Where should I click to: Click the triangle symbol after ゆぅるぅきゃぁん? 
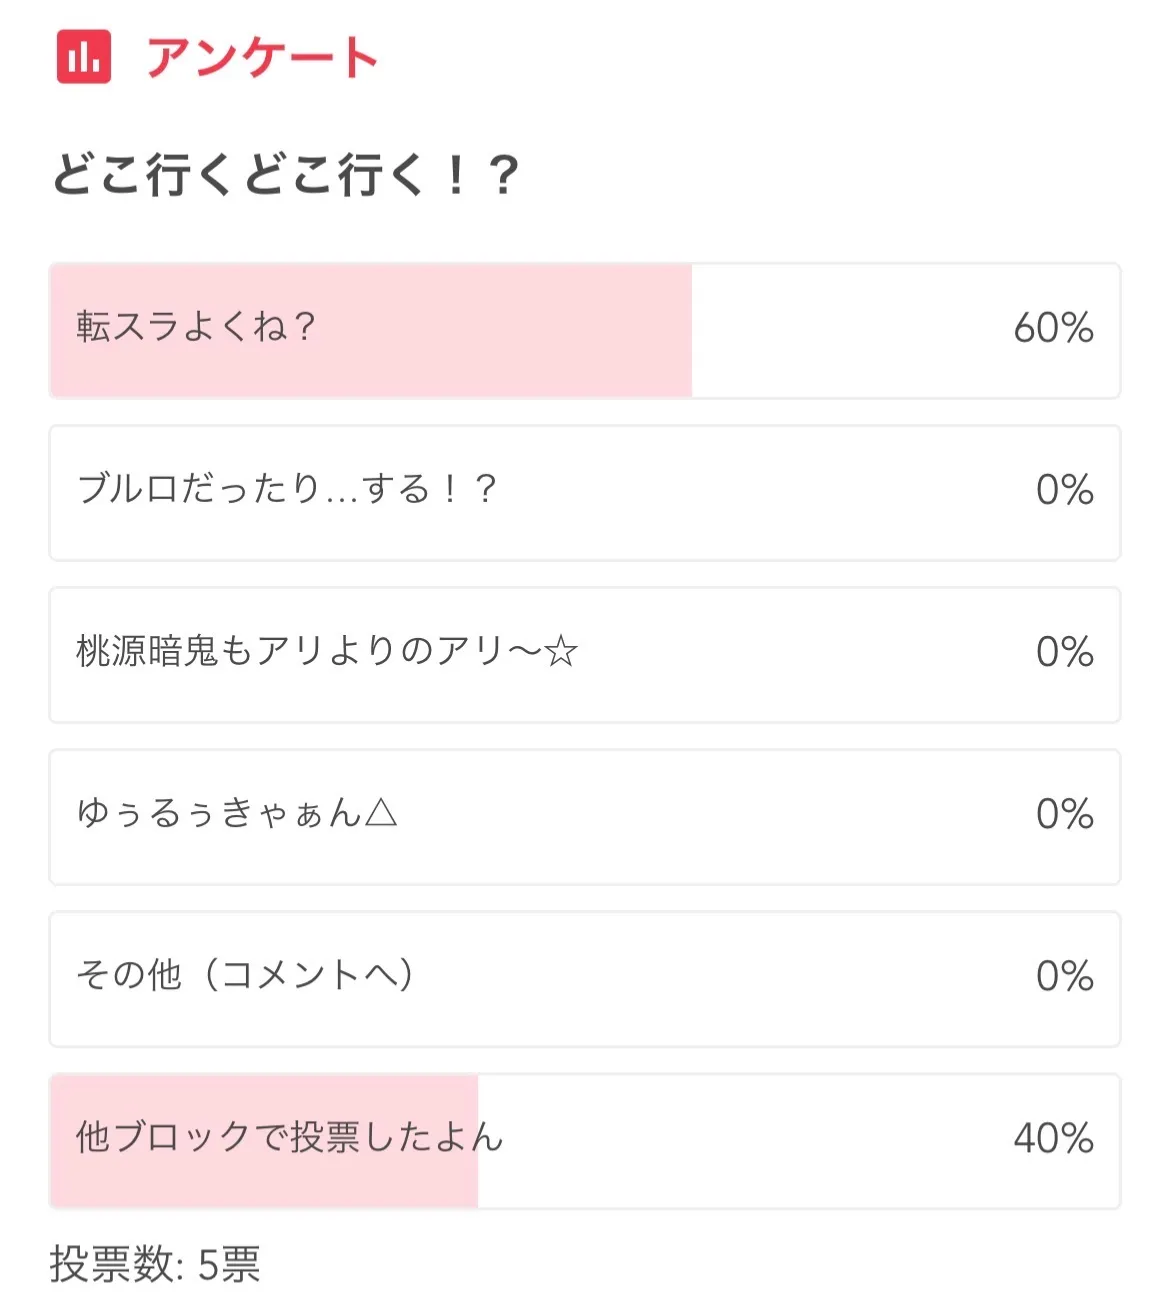pyautogui.click(x=381, y=813)
